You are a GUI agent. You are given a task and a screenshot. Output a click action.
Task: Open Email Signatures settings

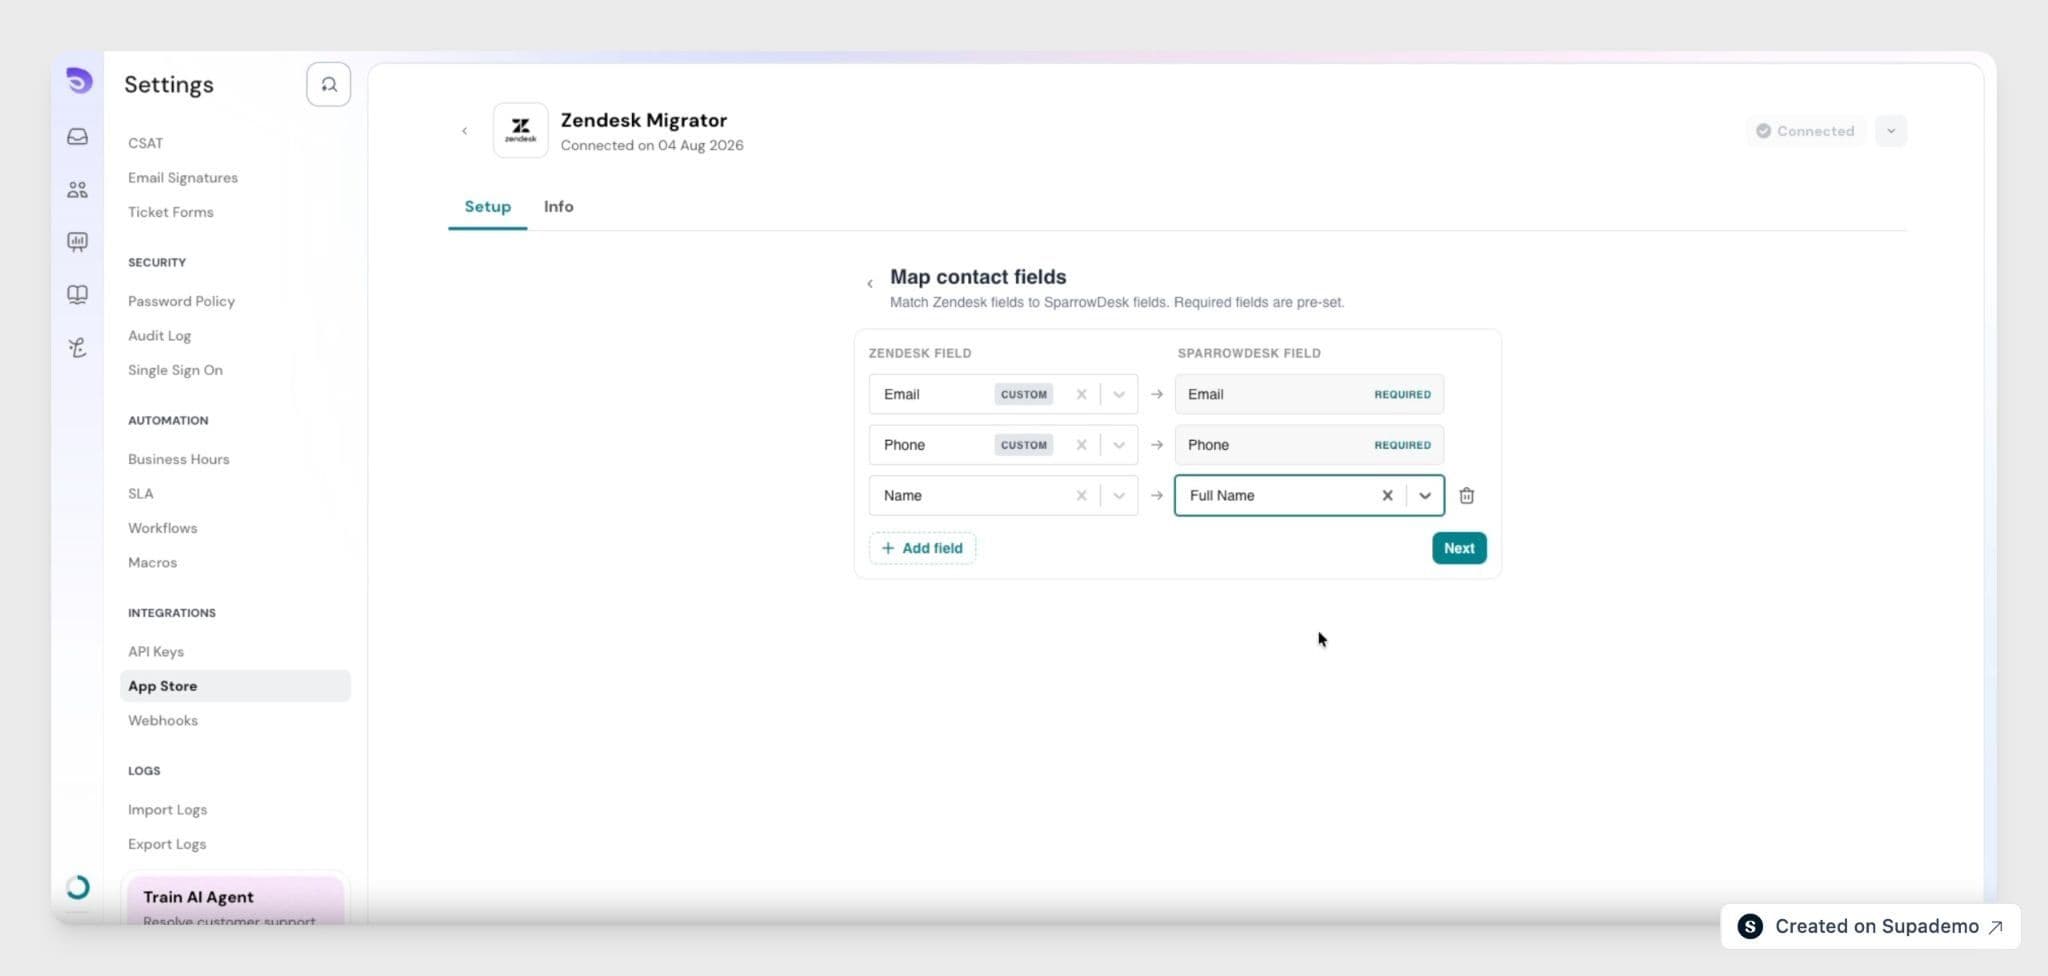pos(183,178)
